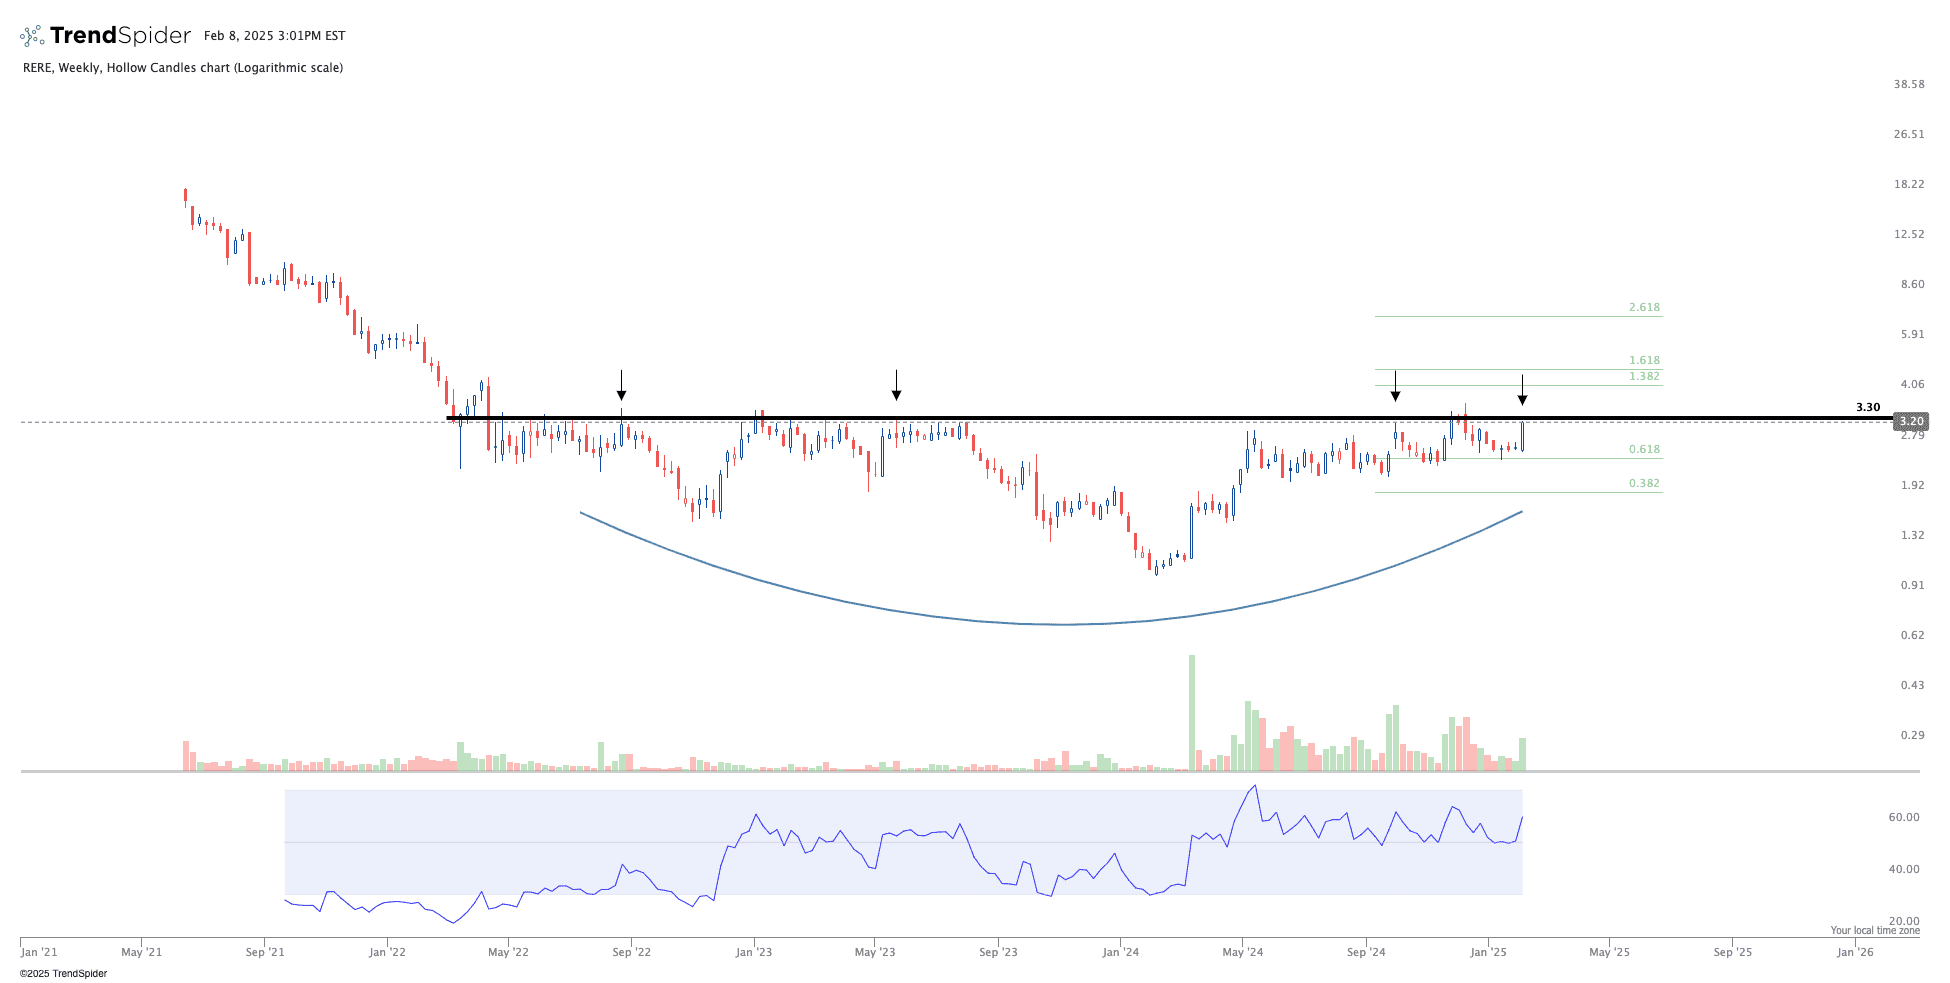Select Jan '24 on the time axis
Image resolution: width=1950 pixels, height=983 pixels.
(x=1120, y=952)
